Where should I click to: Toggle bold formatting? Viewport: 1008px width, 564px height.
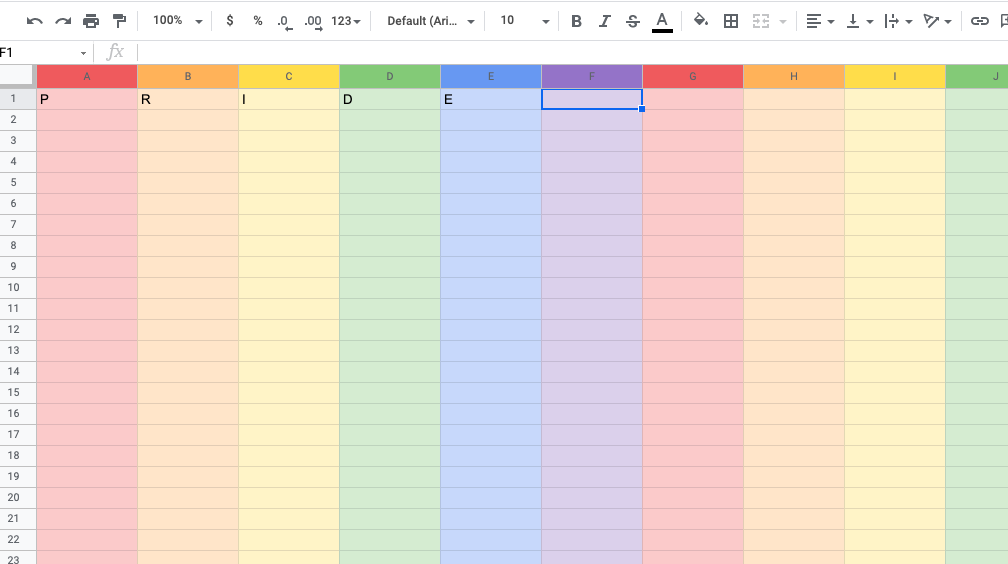(x=576, y=21)
